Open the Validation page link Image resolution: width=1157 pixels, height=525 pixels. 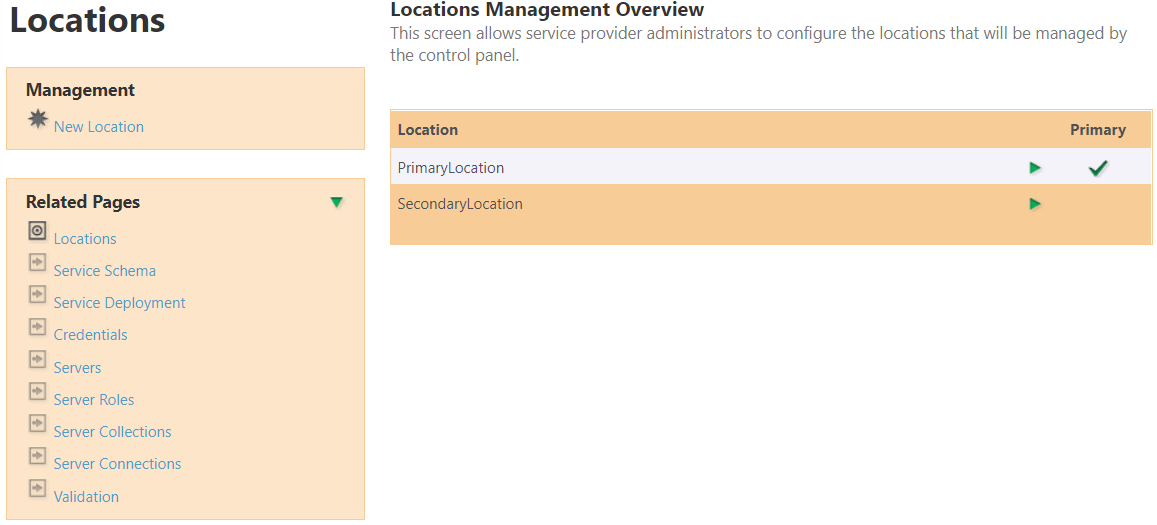pos(86,497)
